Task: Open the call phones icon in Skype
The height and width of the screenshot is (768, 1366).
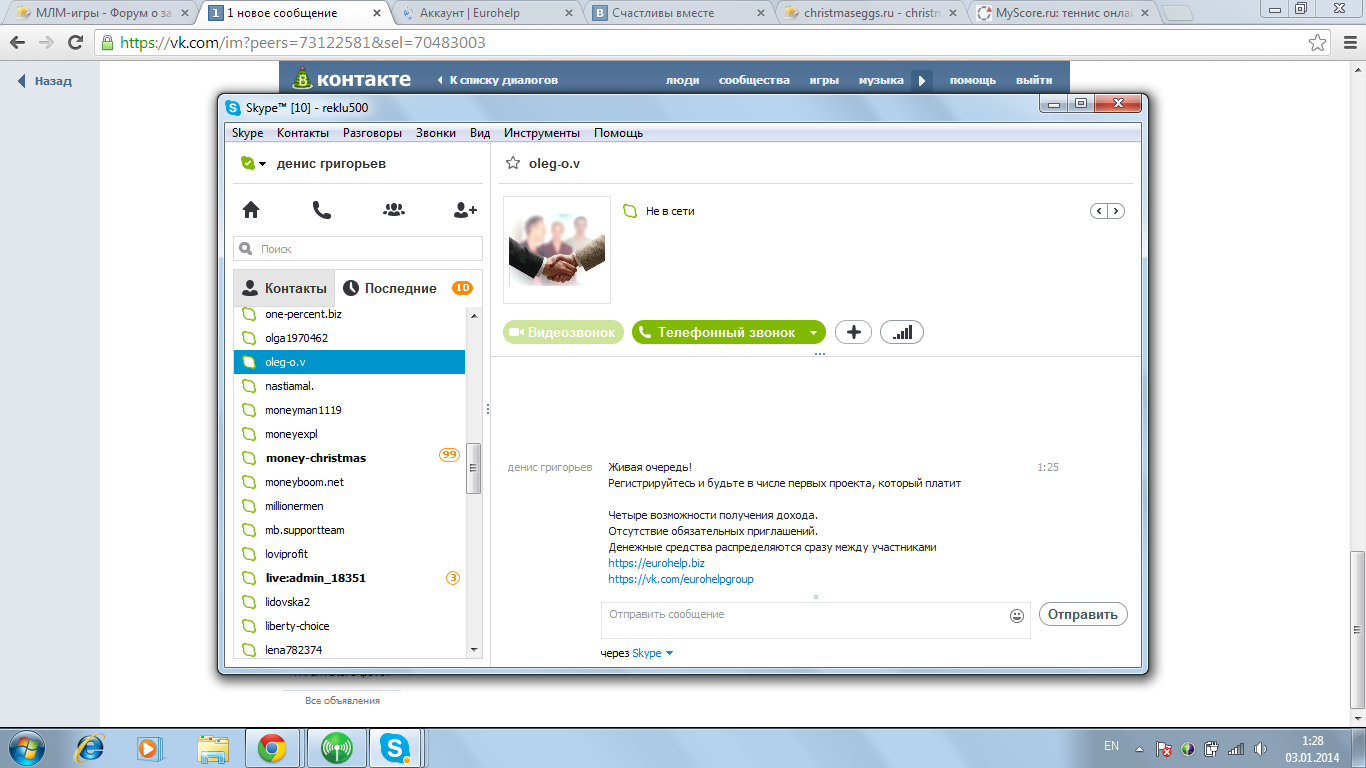Action: coord(322,210)
